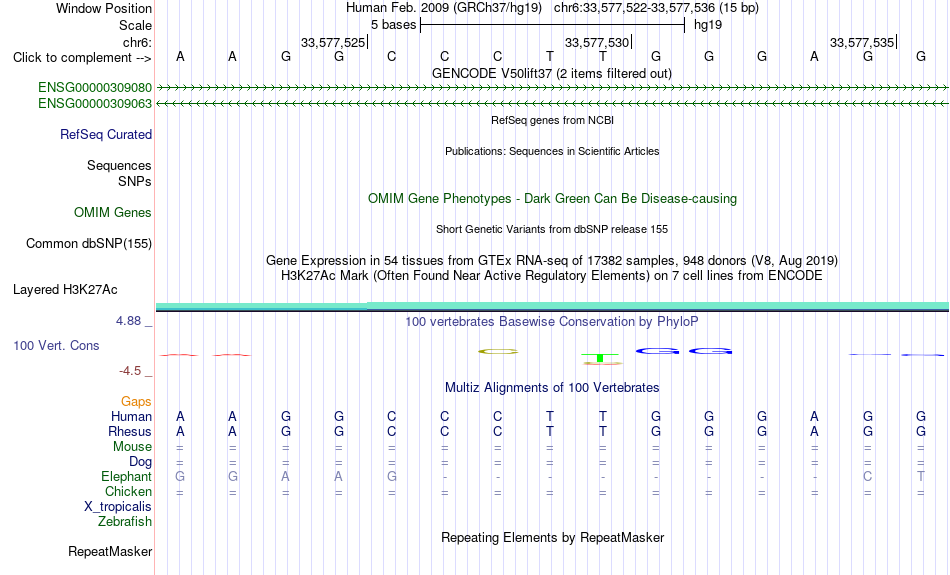950x575 pixels.
Task: Click the -4.5 conservation axis value
Action: pyautogui.click(x=130, y=371)
